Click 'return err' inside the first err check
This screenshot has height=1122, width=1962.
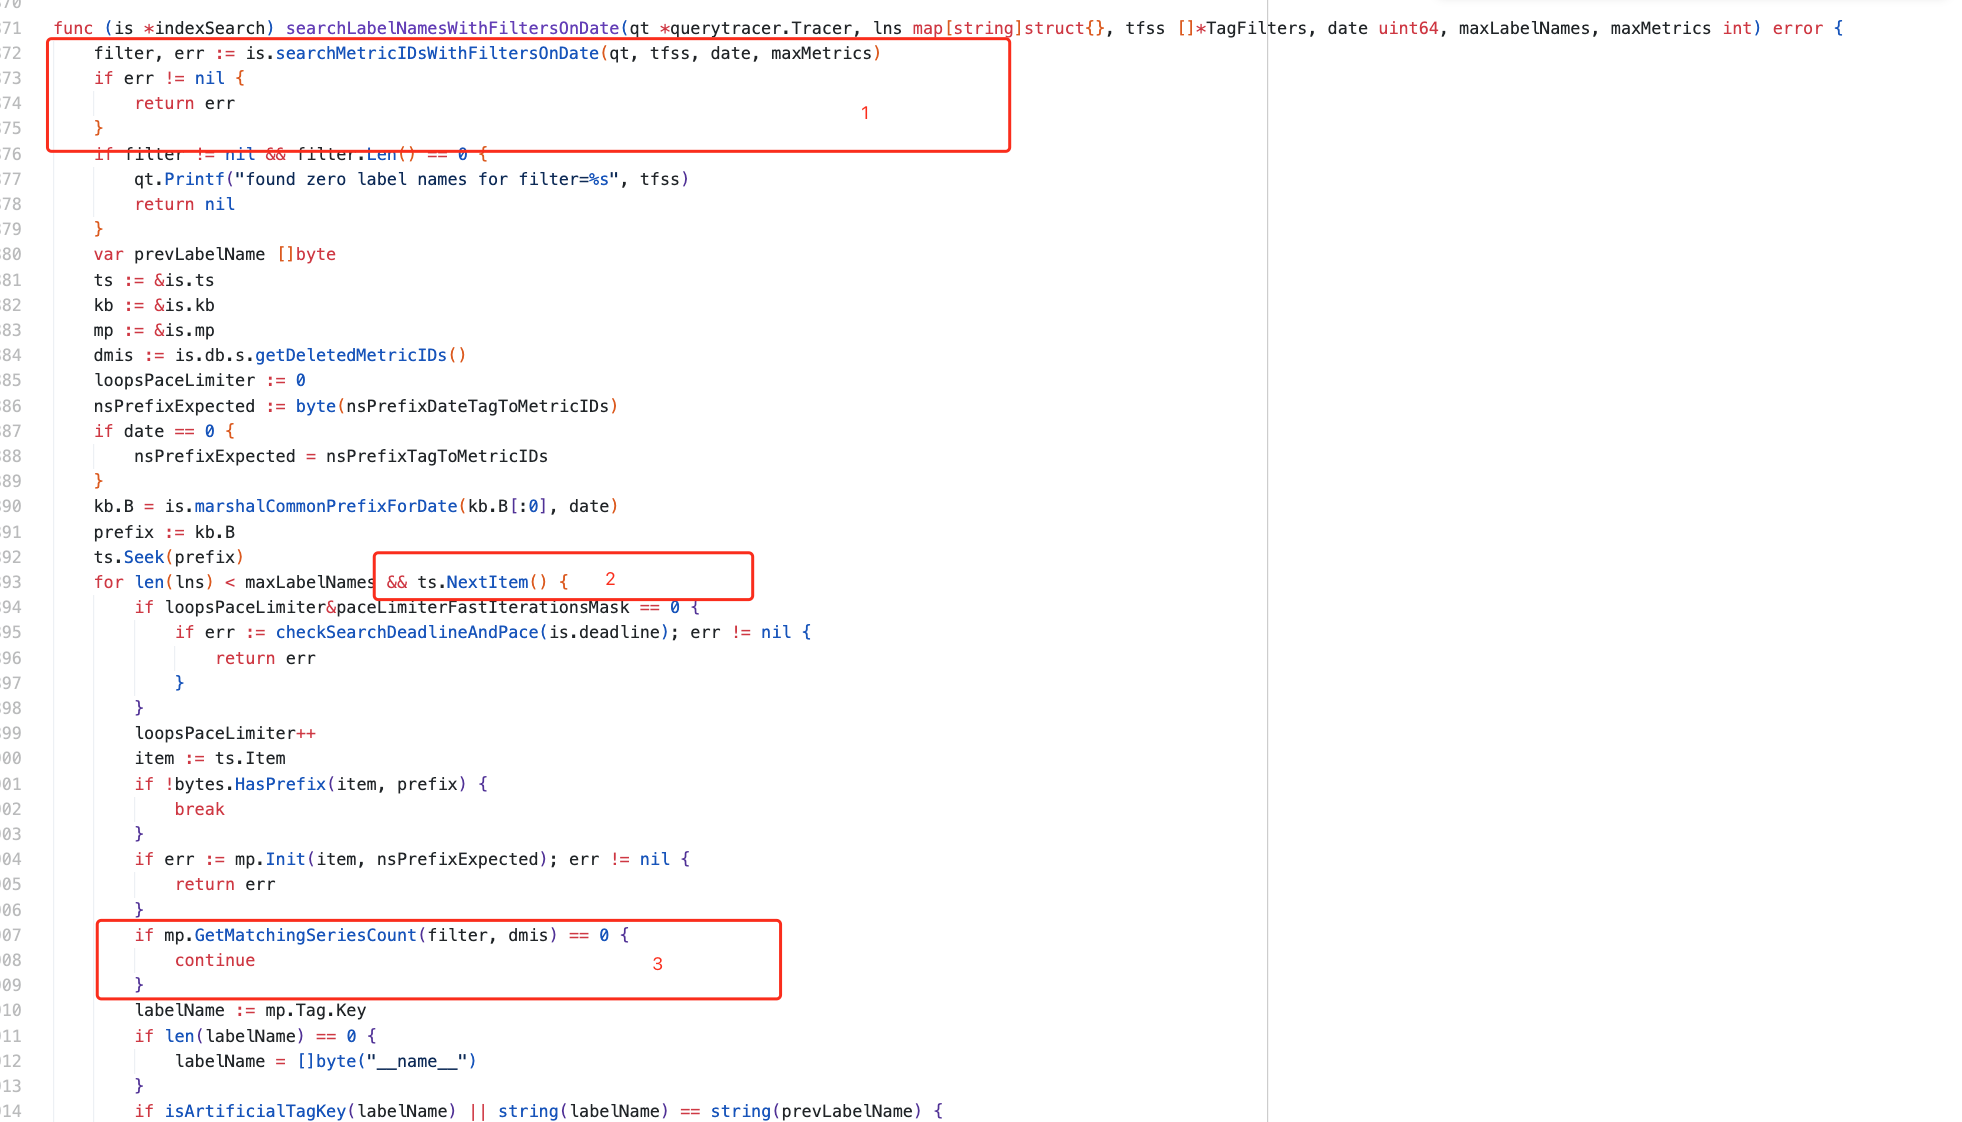(x=185, y=103)
